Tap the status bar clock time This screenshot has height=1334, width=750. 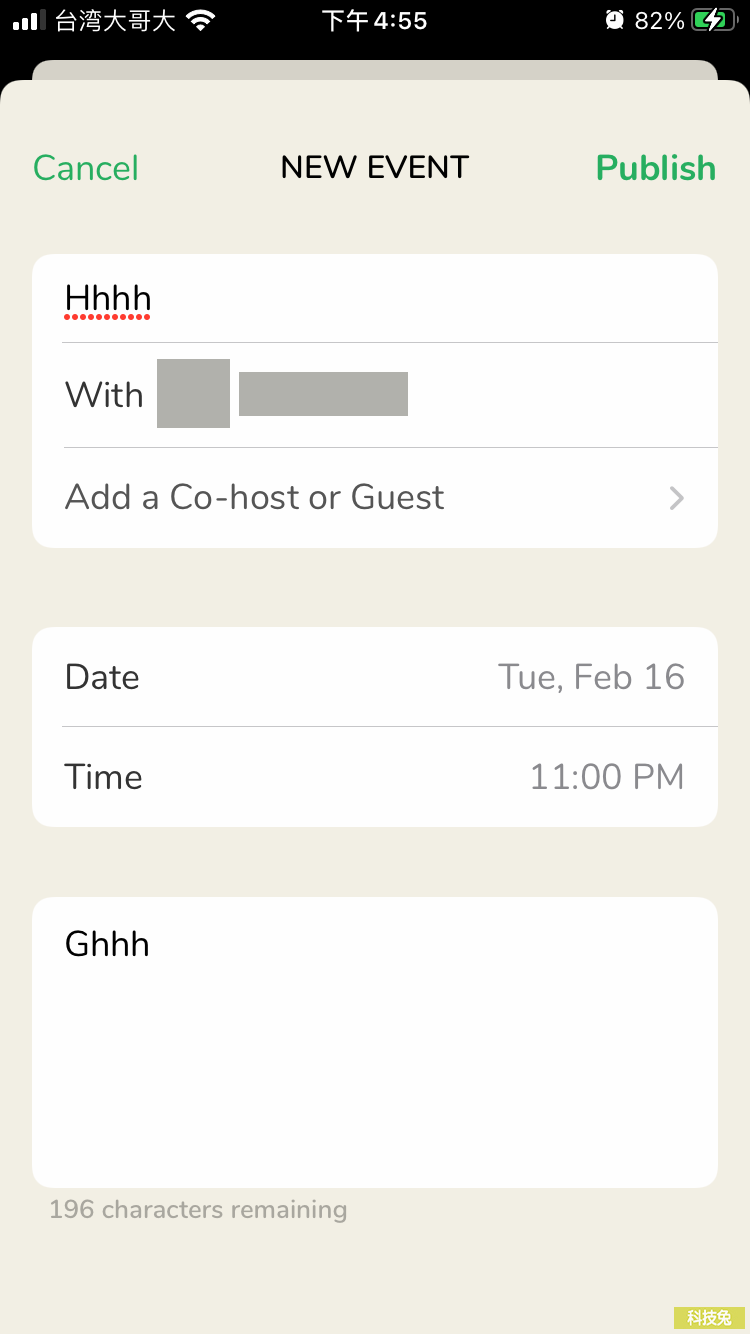(x=375, y=21)
